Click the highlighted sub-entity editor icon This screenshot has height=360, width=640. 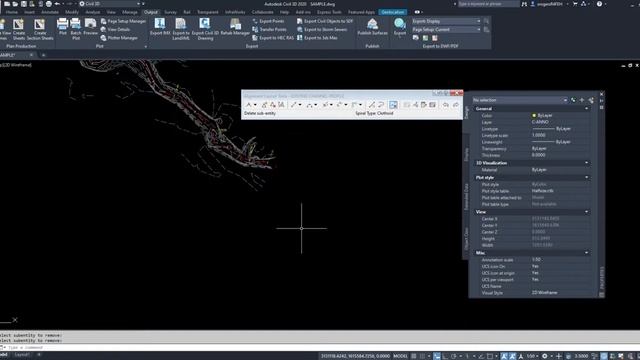393,105
